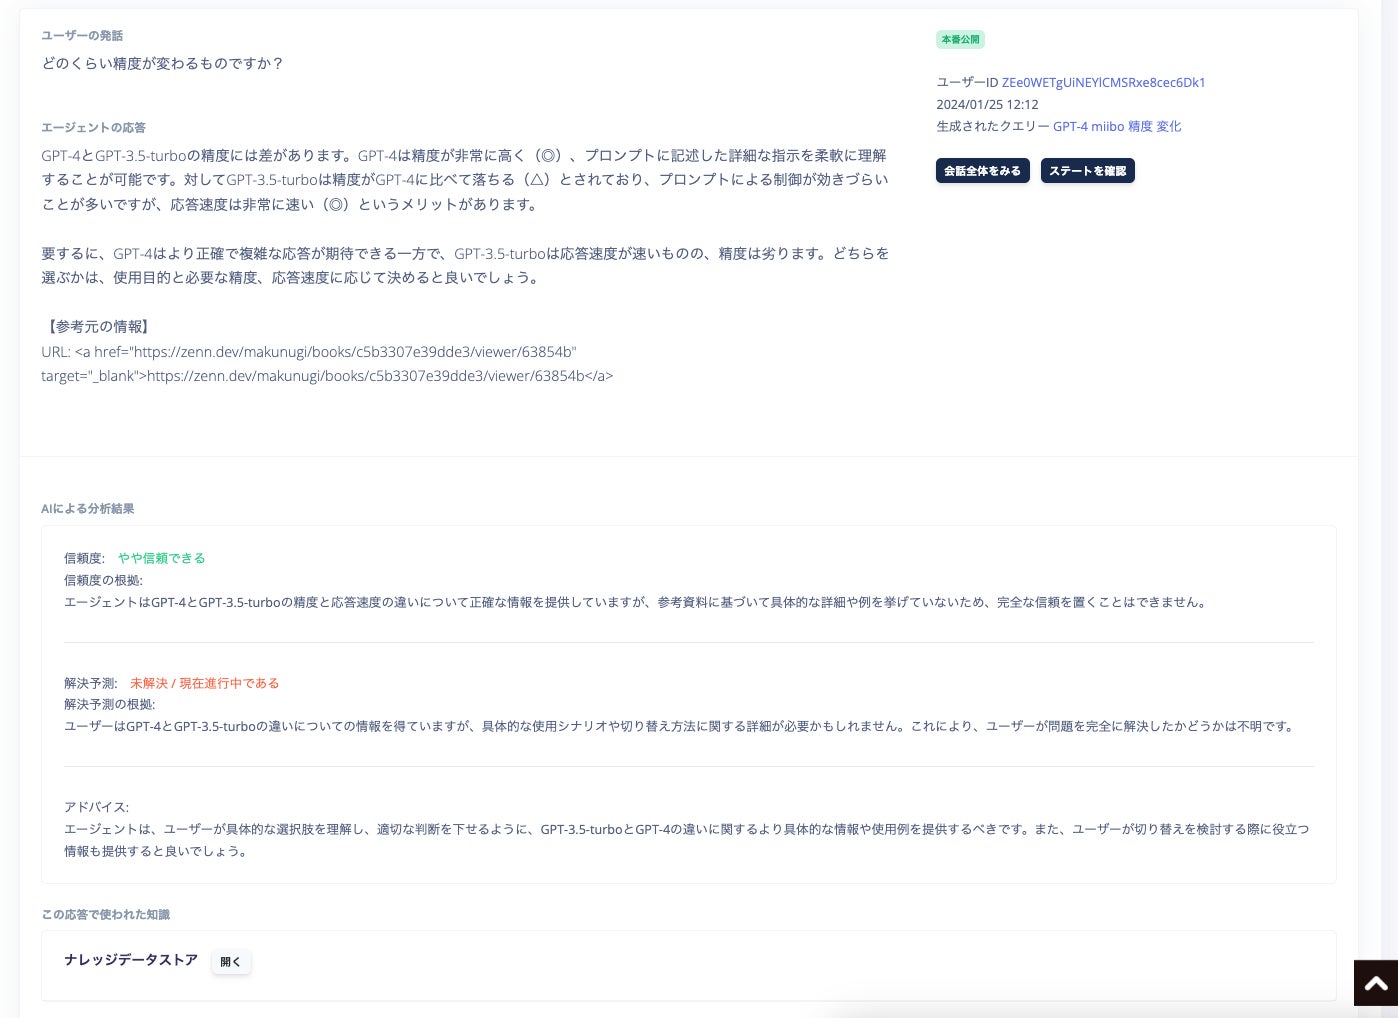Click the 【参考元の情報】 label
The image size is (1398, 1018).
98,327
